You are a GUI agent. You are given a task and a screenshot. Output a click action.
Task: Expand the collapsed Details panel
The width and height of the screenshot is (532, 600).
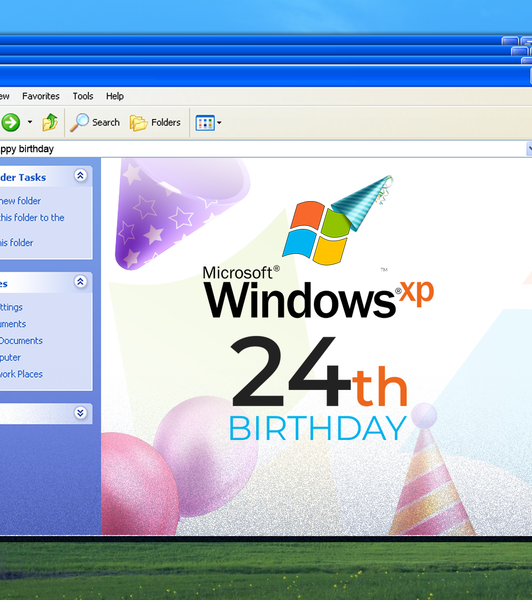click(80, 413)
